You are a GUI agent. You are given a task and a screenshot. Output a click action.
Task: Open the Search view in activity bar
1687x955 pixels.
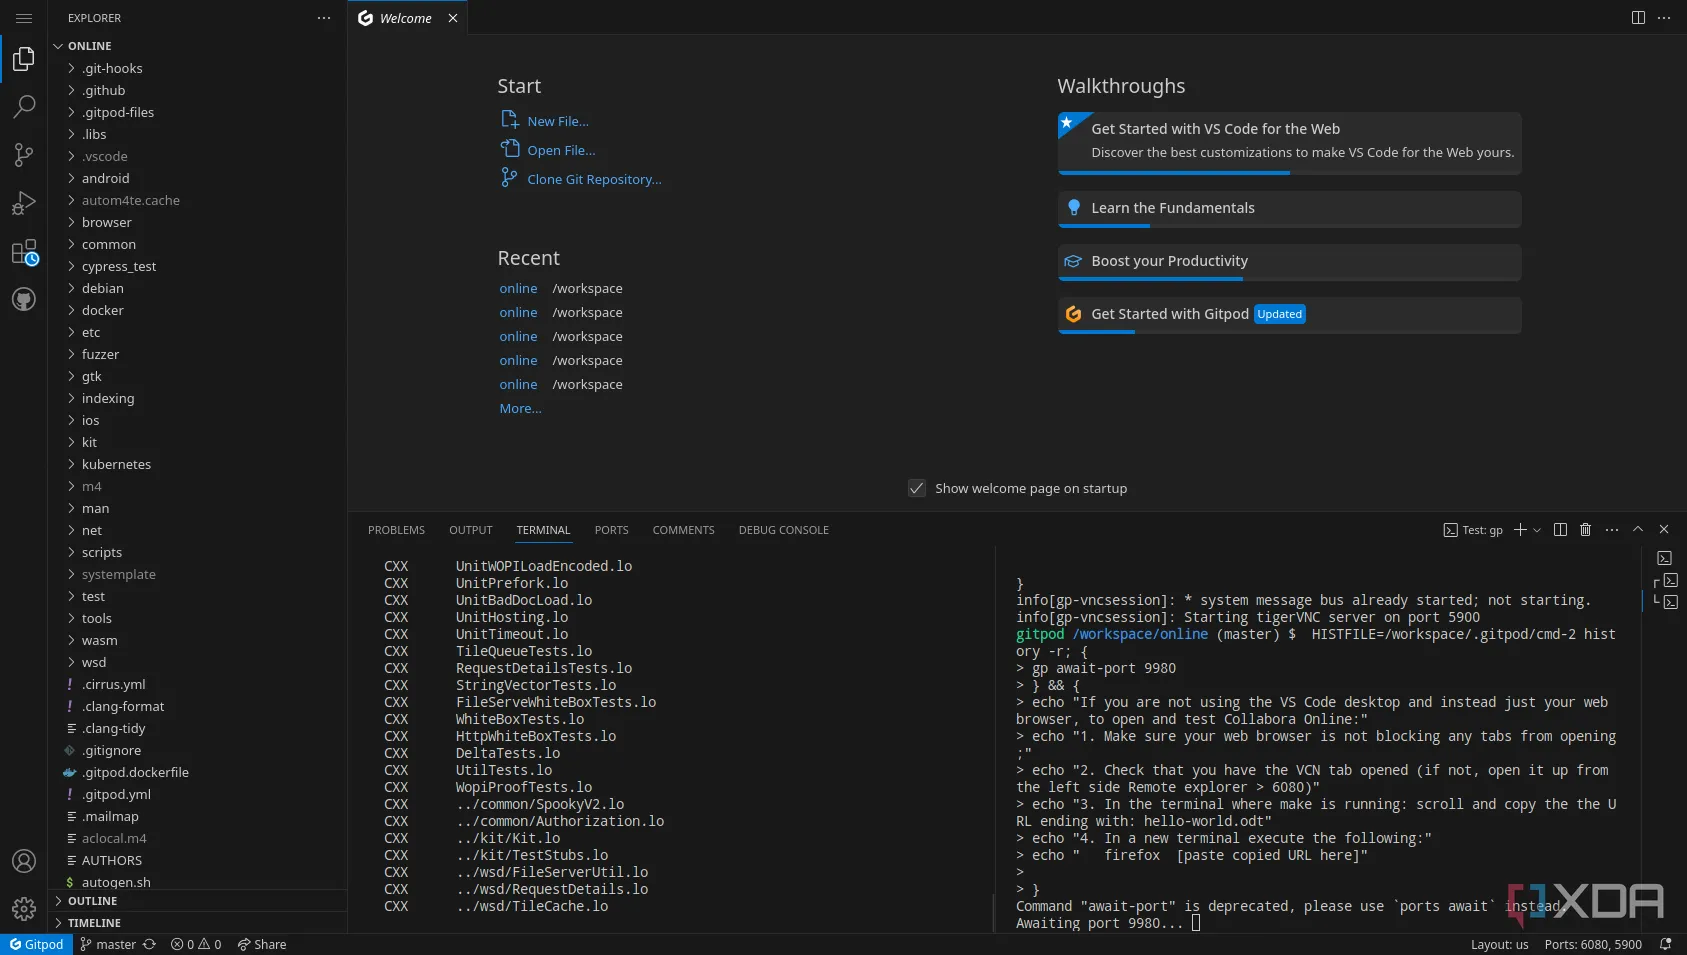[x=24, y=107]
